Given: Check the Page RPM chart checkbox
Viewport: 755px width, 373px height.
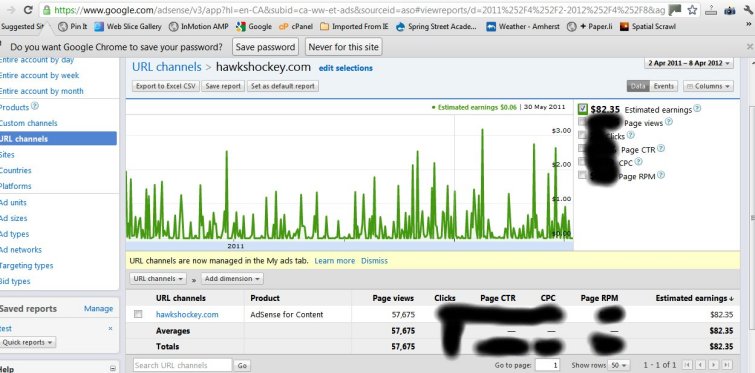Looking at the screenshot, I should [x=583, y=175].
